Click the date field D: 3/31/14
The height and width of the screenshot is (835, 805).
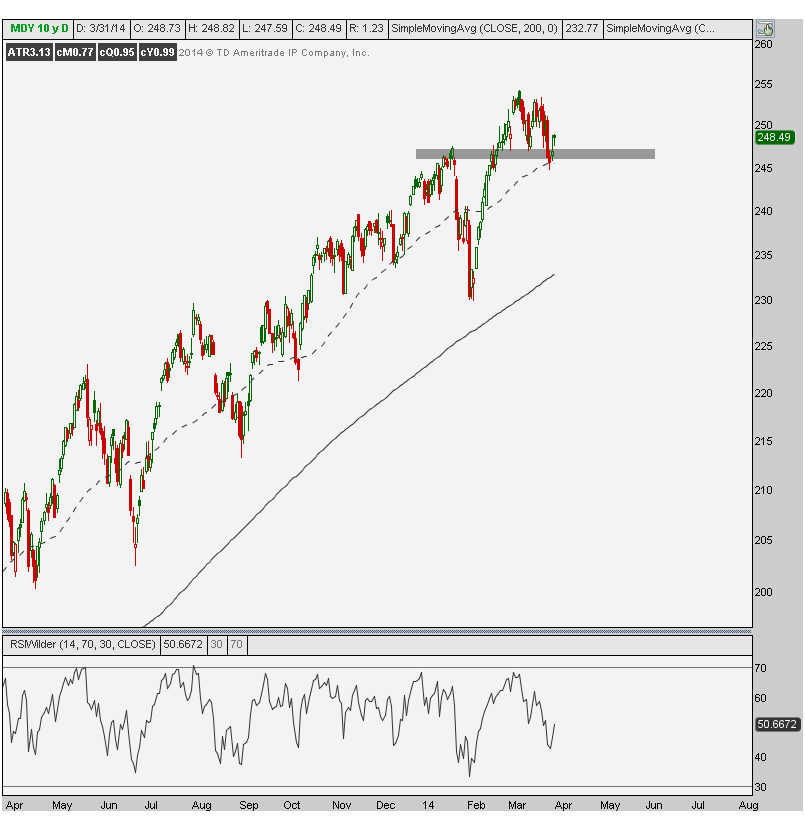coord(101,29)
